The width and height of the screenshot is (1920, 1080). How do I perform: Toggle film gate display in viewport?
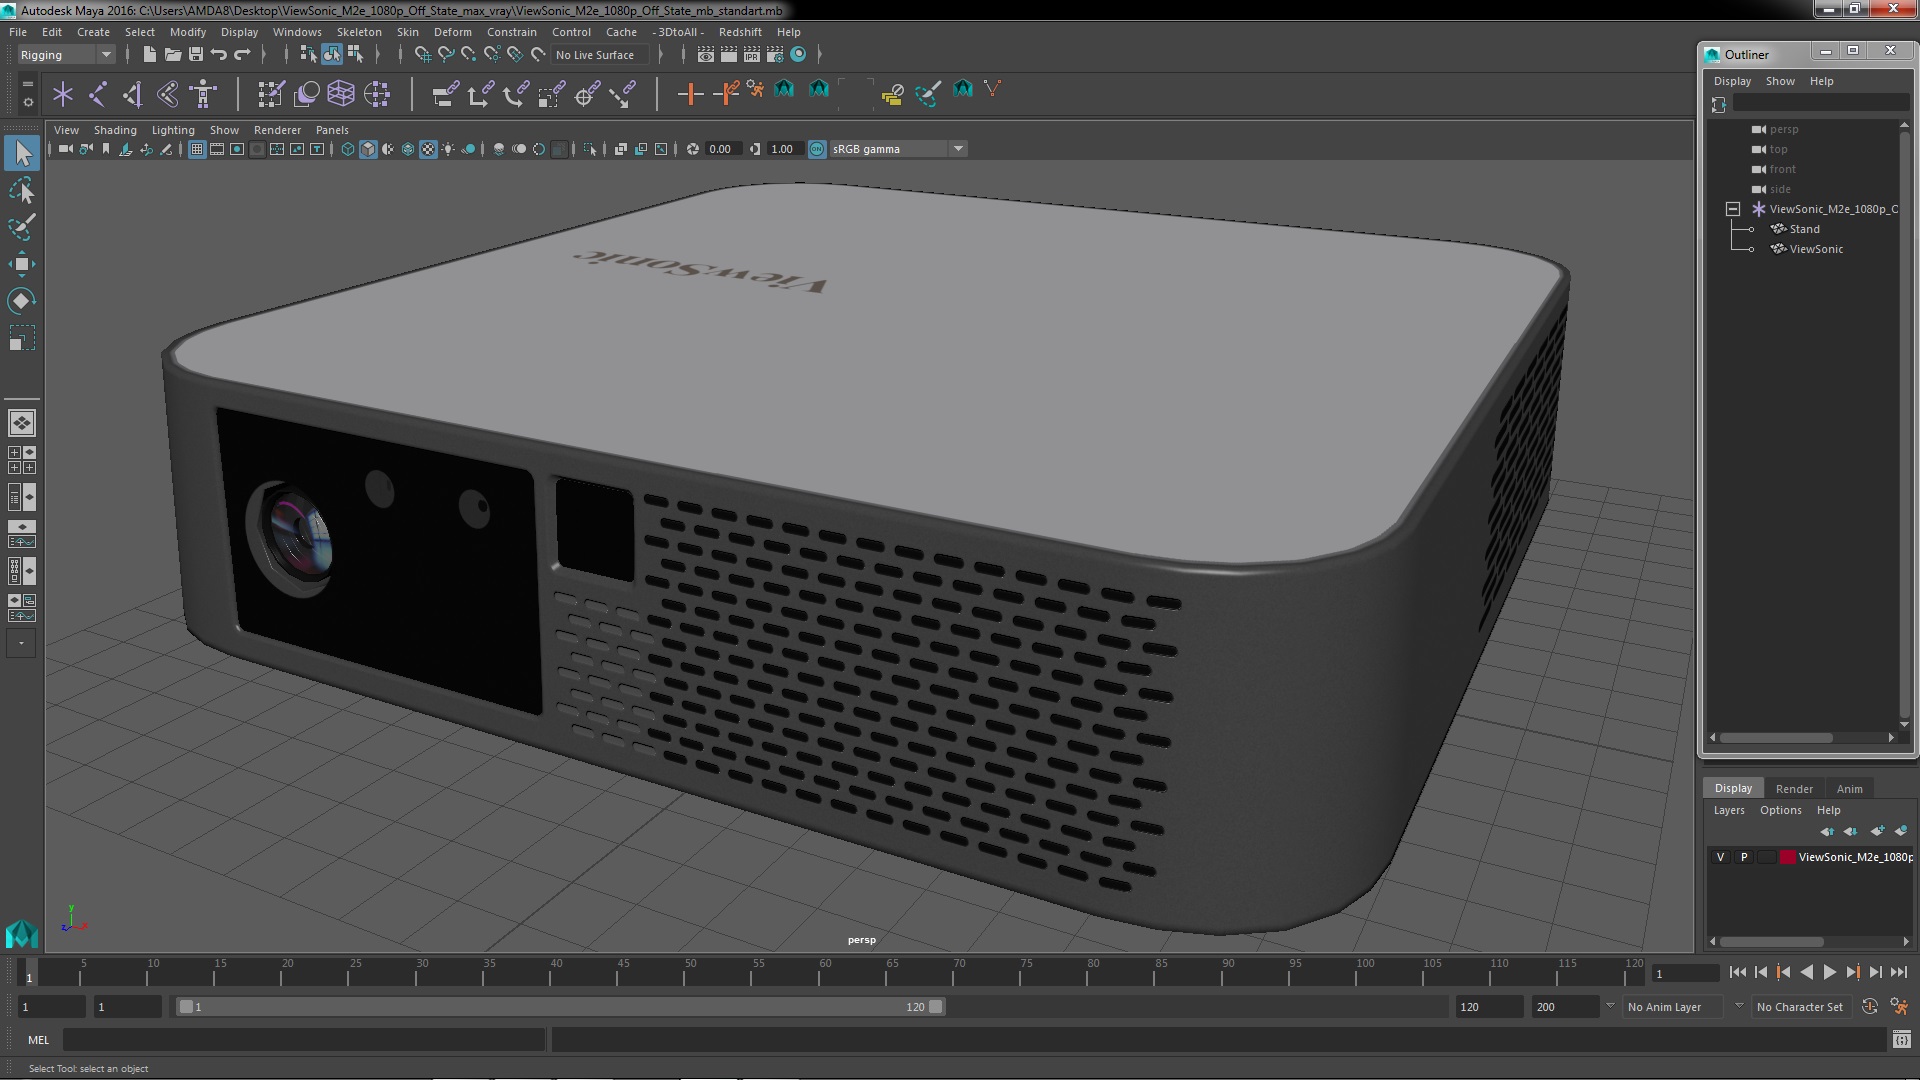tap(217, 149)
